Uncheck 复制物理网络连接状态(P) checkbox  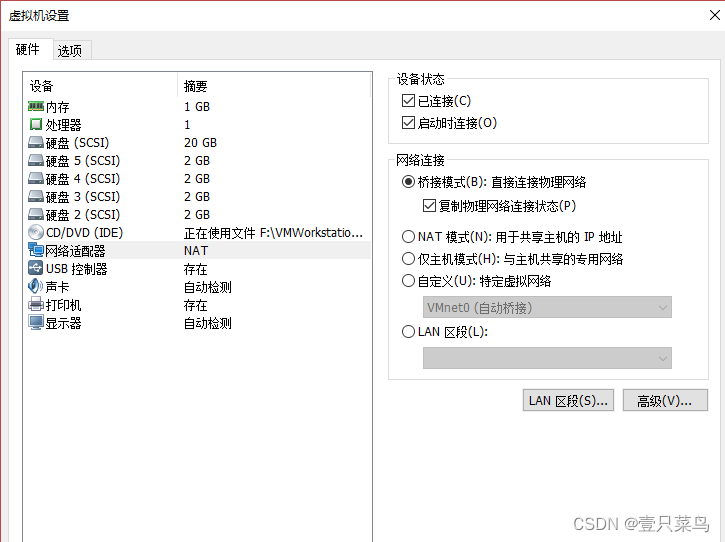[430, 206]
